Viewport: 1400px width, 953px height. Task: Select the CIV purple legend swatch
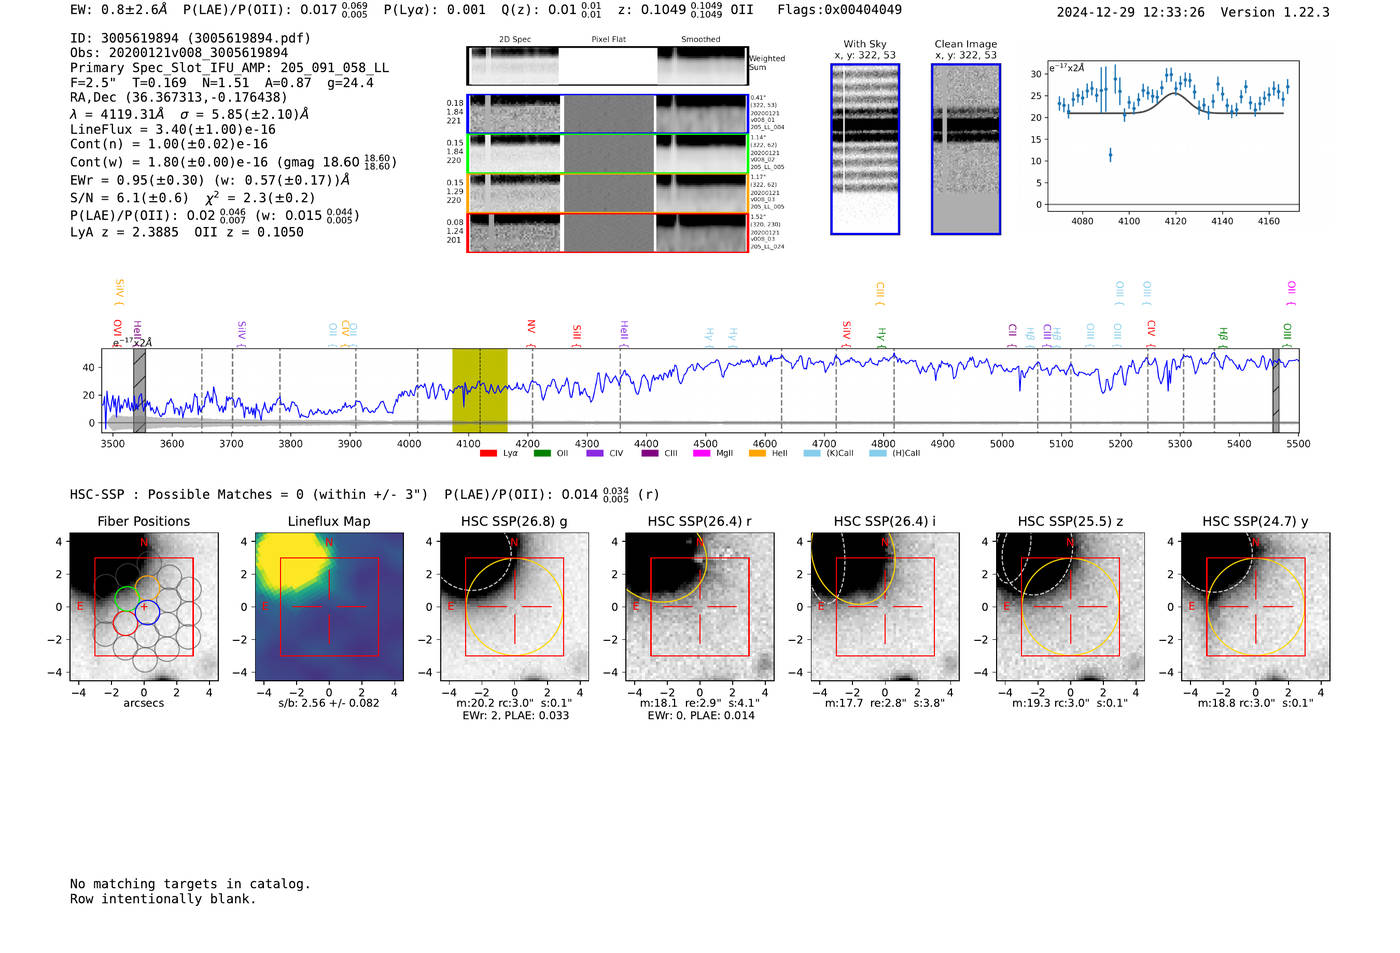click(595, 453)
